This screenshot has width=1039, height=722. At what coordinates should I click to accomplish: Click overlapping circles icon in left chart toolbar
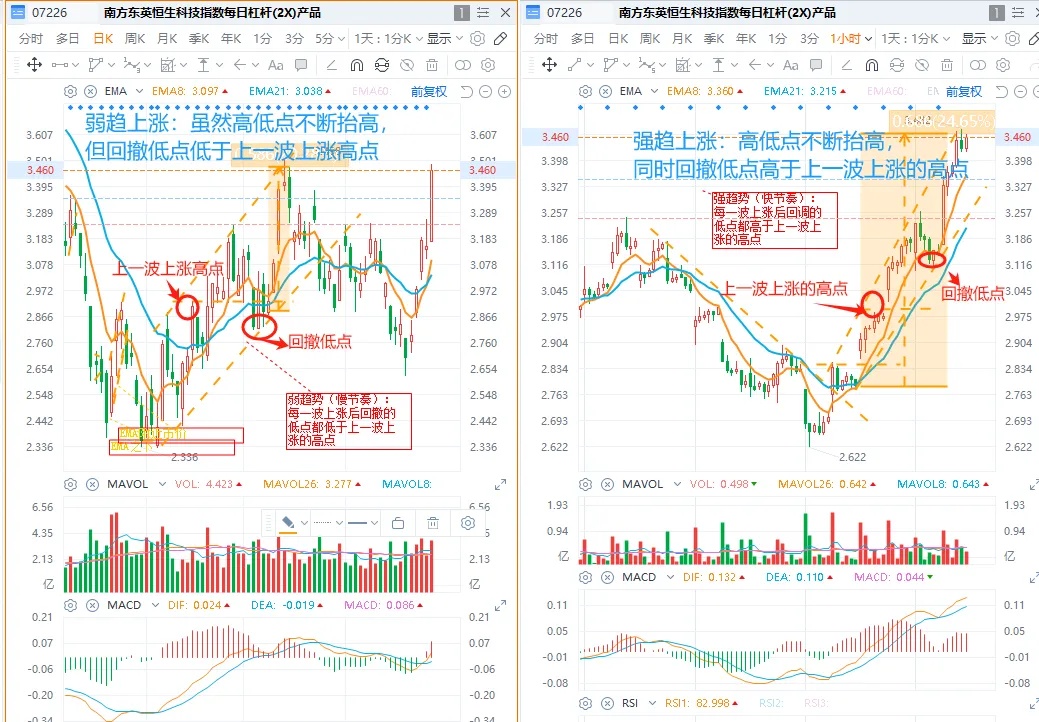pos(463,65)
